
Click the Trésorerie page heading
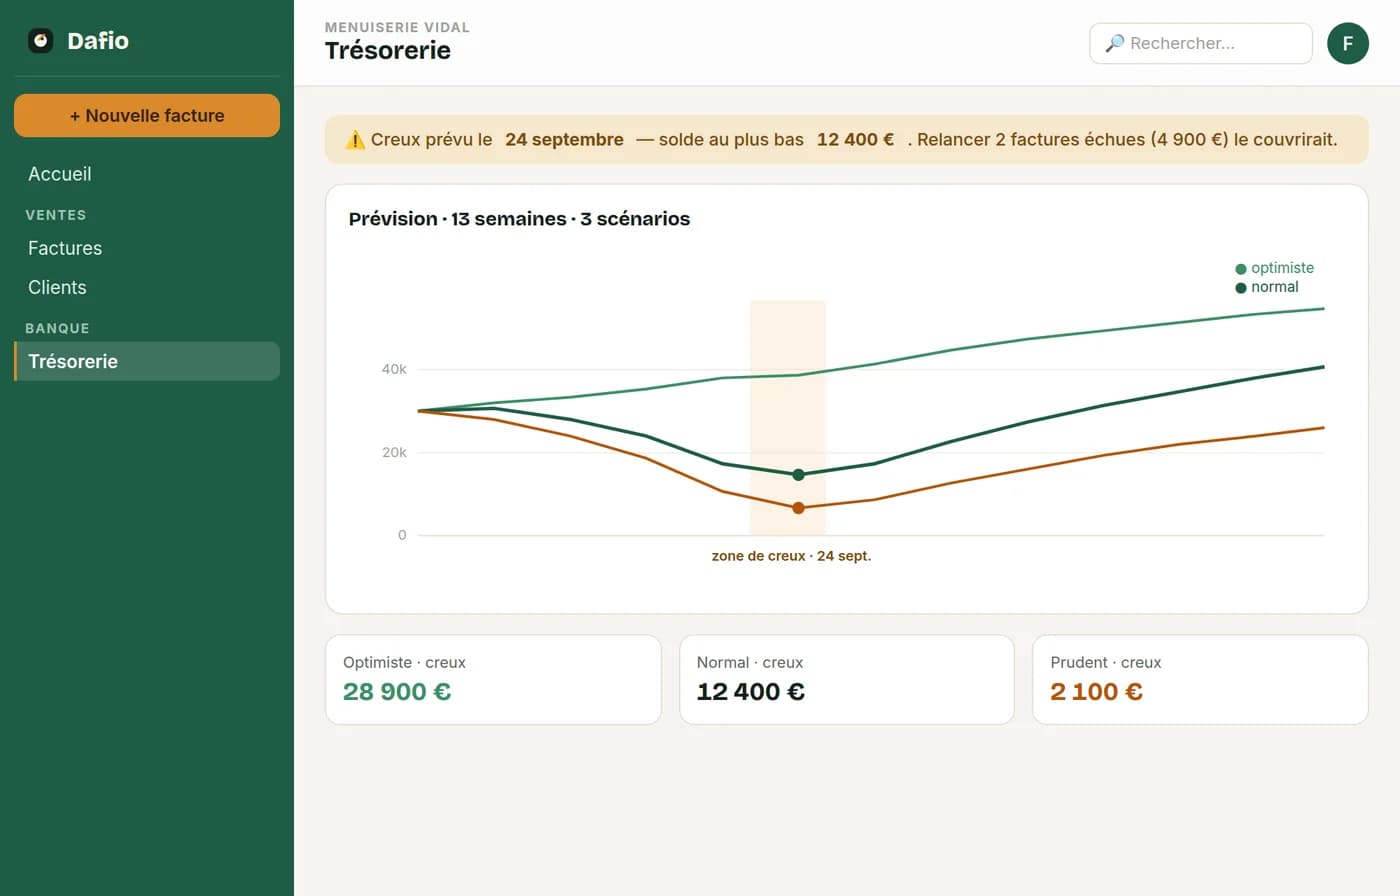point(388,51)
